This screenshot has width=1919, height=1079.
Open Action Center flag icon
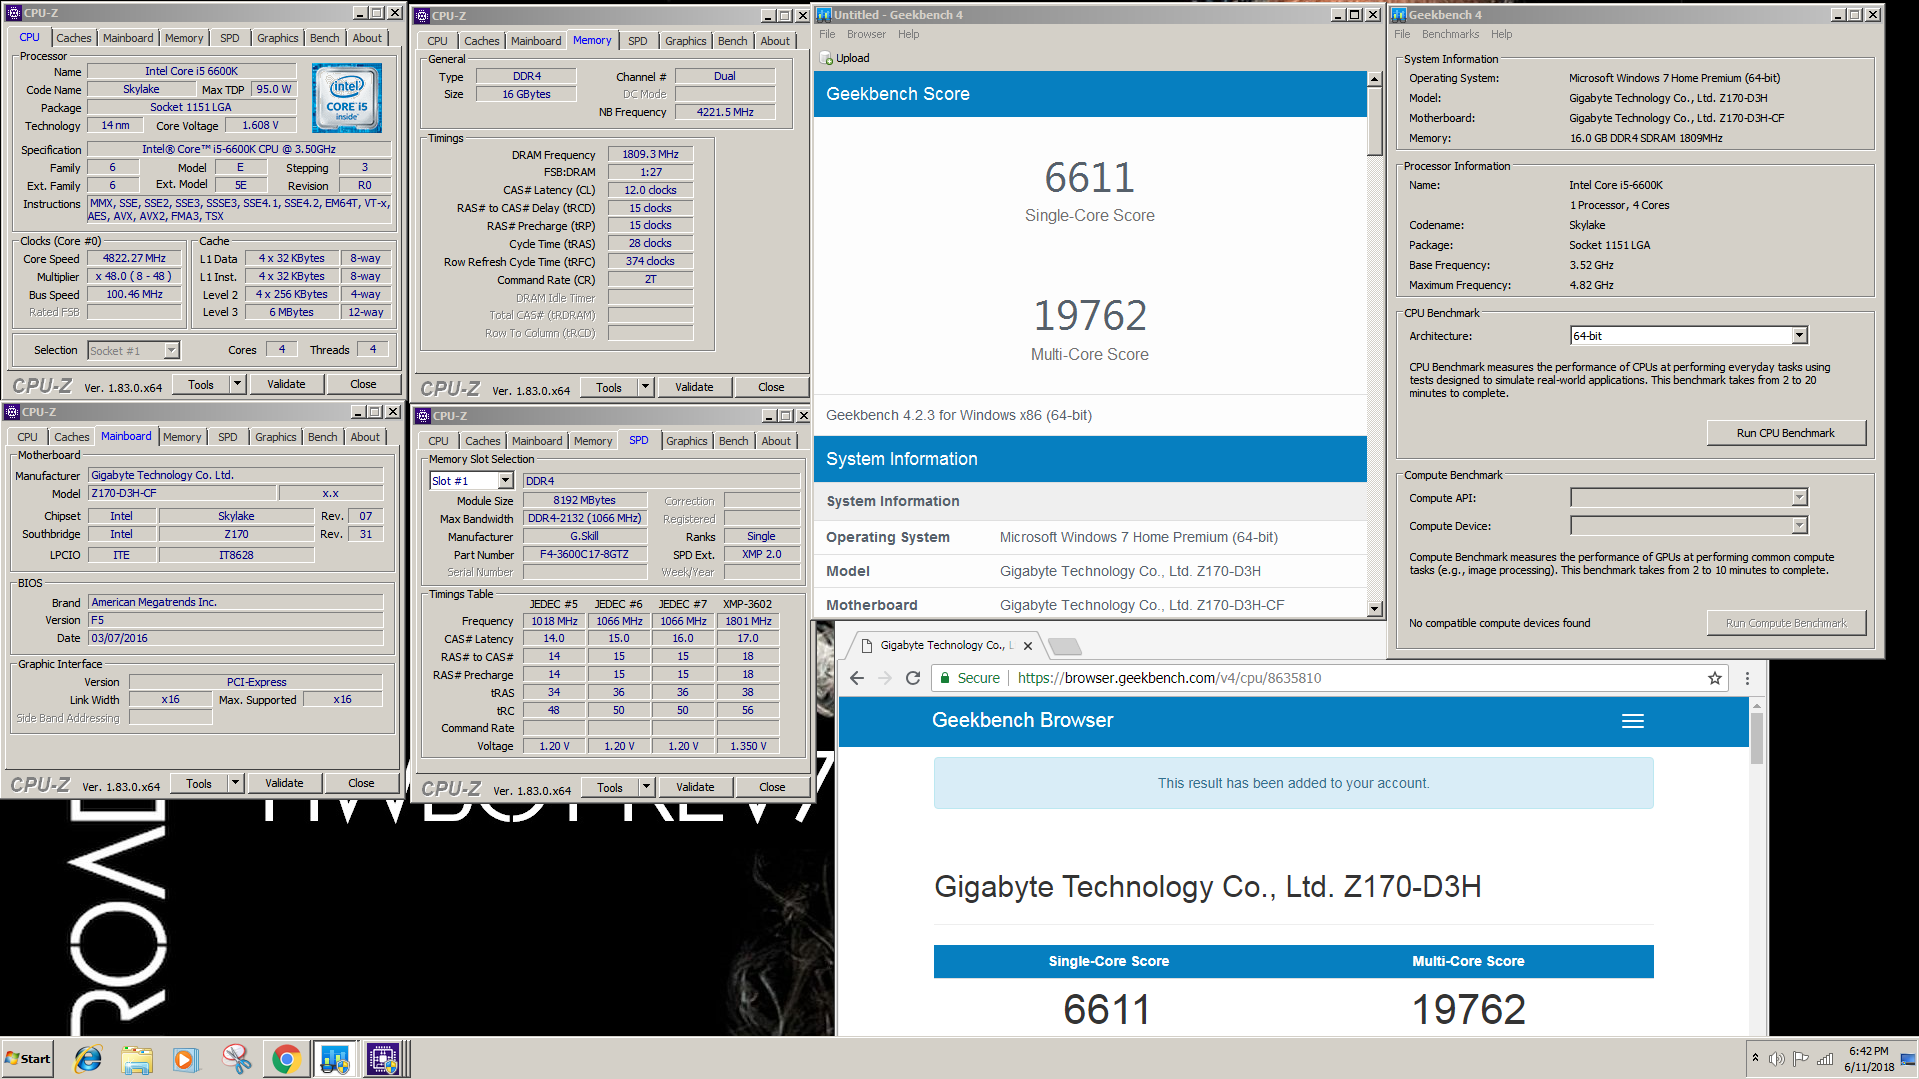point(1800,1059)
